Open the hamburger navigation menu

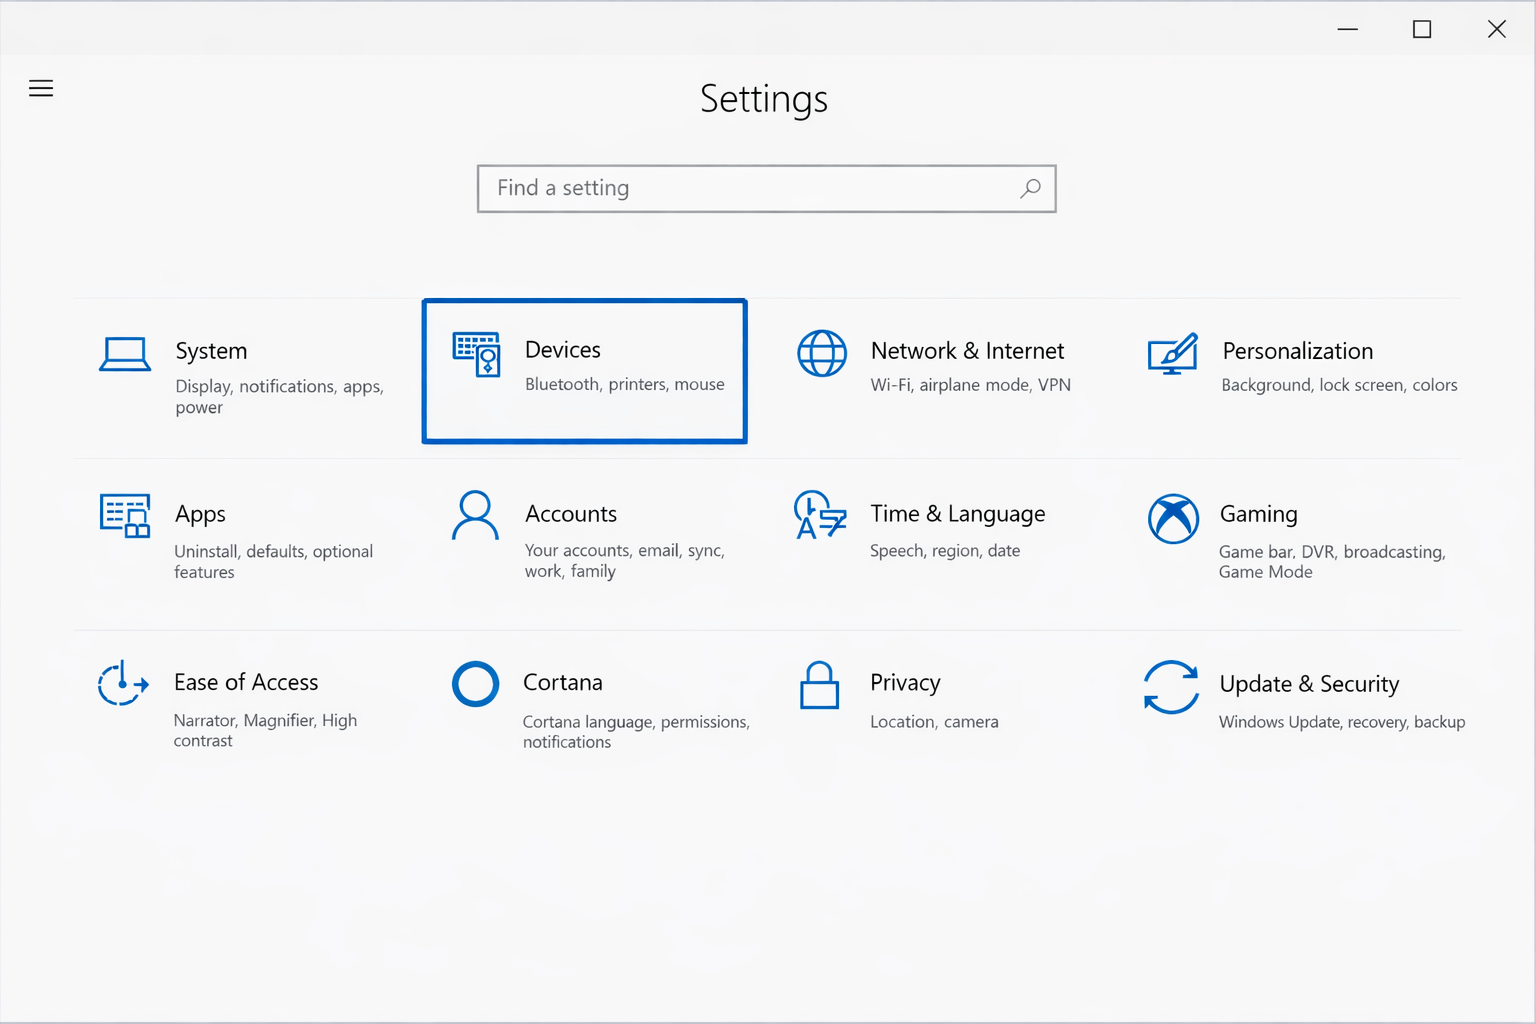(x=41, y=88)
